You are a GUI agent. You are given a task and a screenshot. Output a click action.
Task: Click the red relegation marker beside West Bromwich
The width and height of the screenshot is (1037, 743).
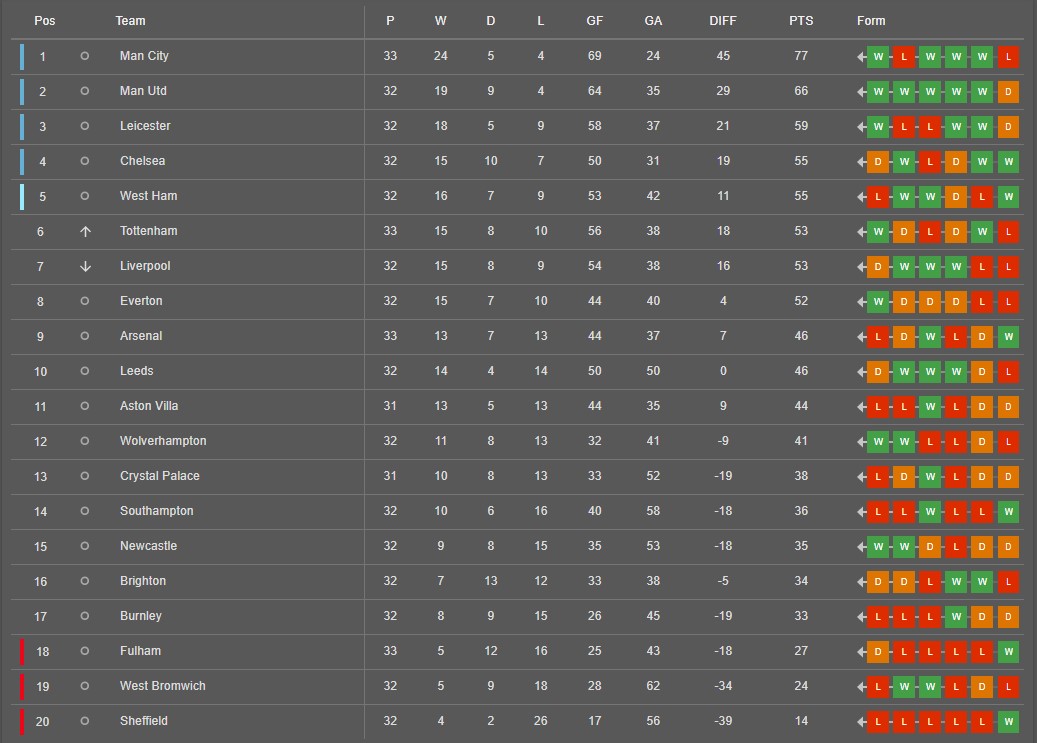click(22, 687)
